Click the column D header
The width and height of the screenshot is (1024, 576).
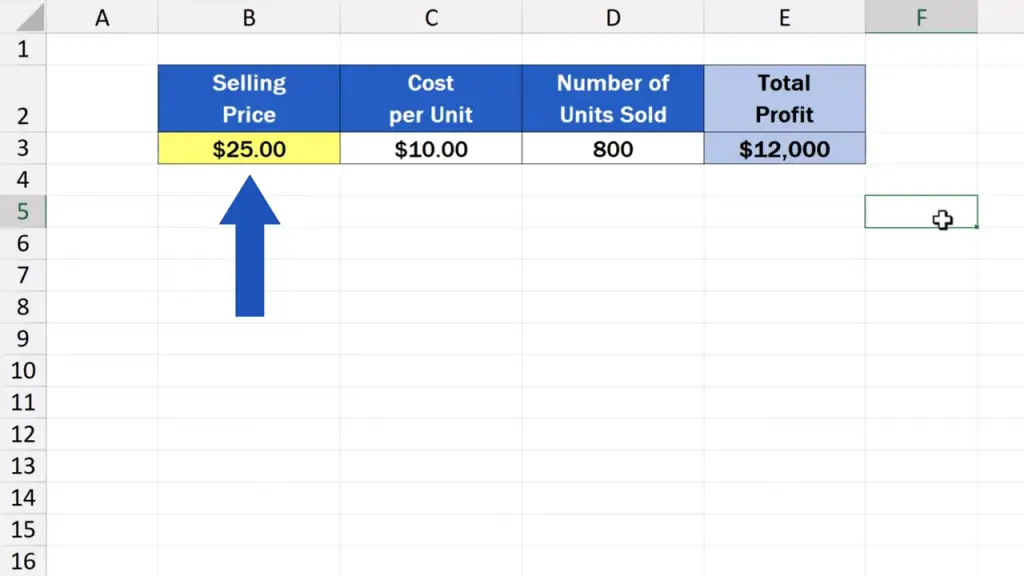click(612, 17)
